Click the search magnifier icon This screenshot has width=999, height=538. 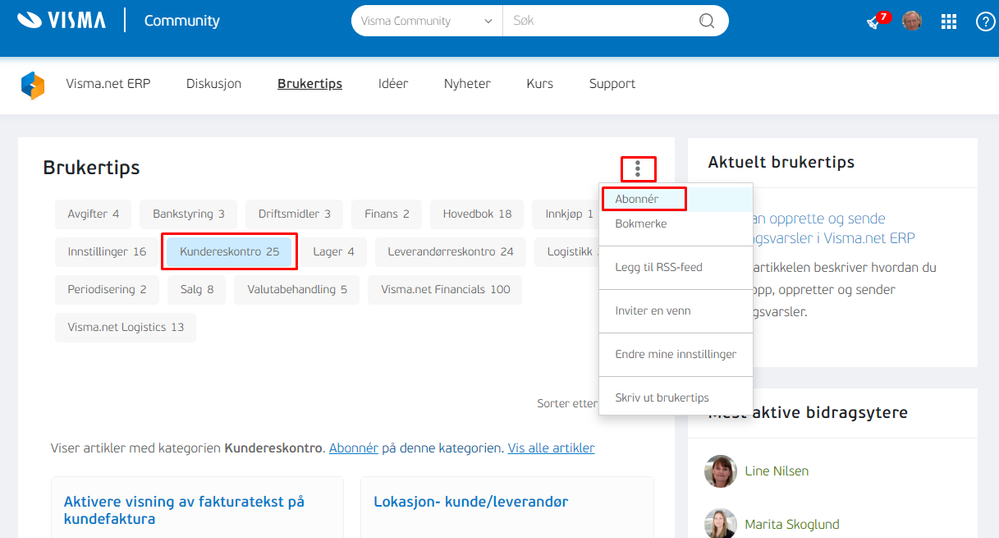click(707, 21)
